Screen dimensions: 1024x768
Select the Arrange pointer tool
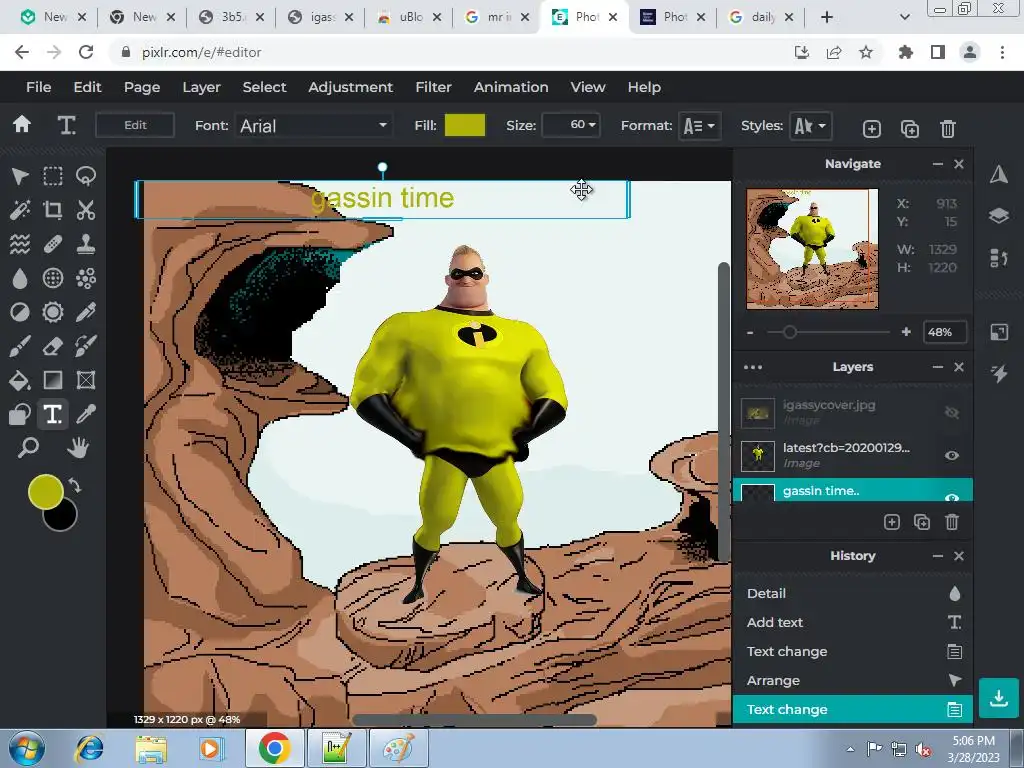[x=20, y=176]
